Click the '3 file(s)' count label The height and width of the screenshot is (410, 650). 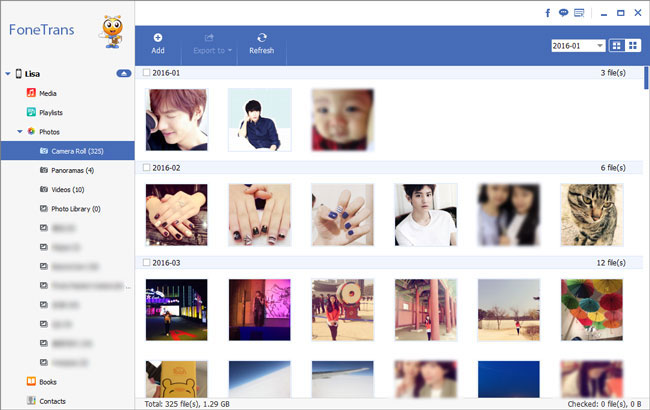click(613, 73)
